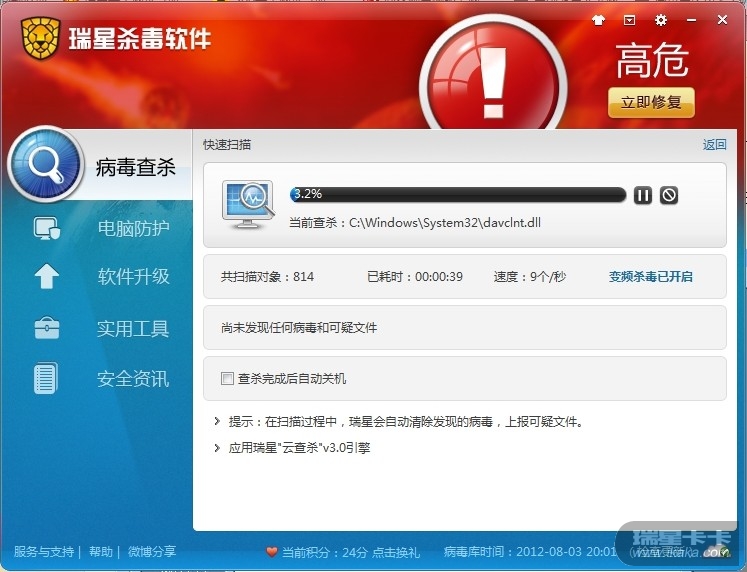This screenshot has width=747, height=572.
Task: Open the 实用工具 section
Action: (133, 329)
